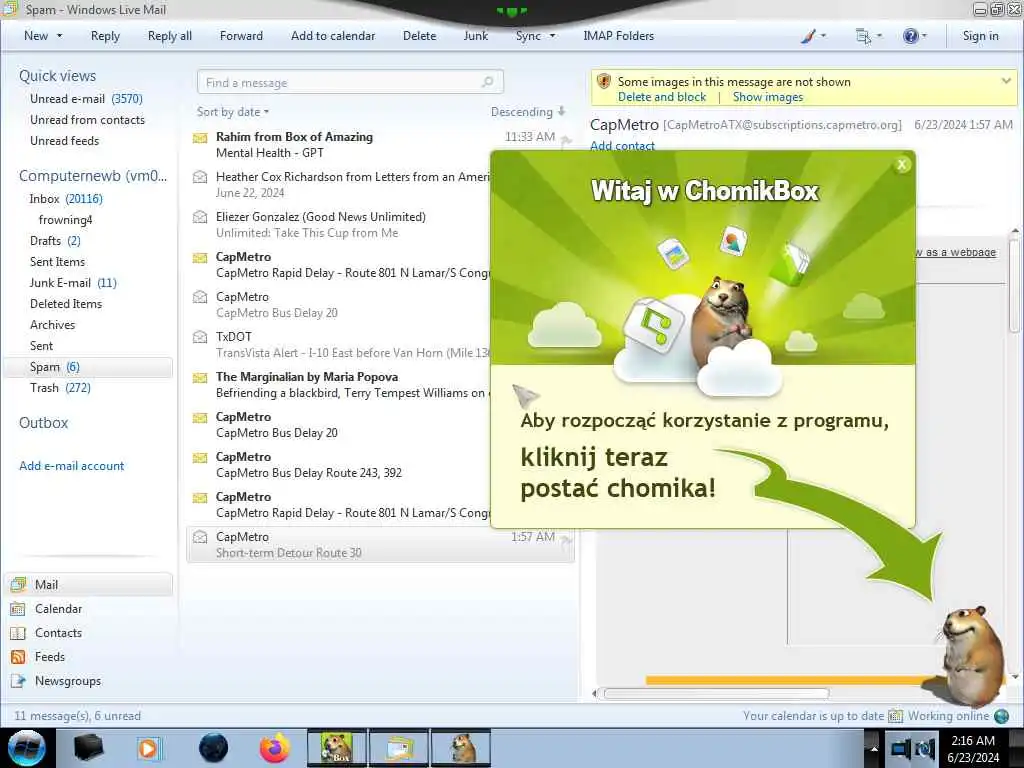
Task: Toggle Descending sort order
Action: [528, 112]
